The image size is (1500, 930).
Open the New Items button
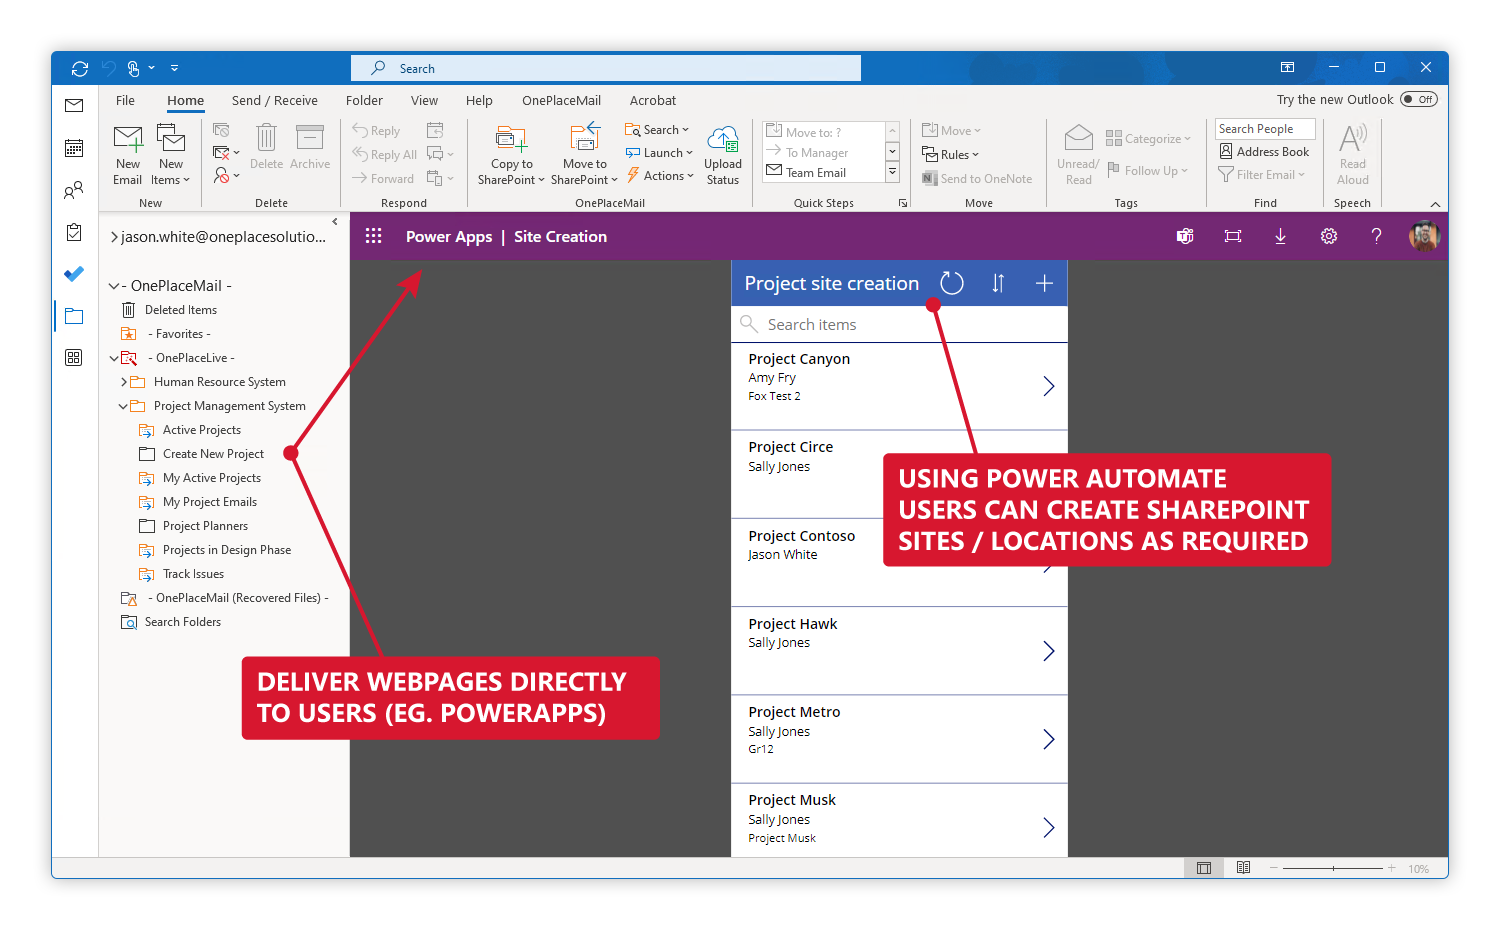pyautogui.click(x=171, y=155)
